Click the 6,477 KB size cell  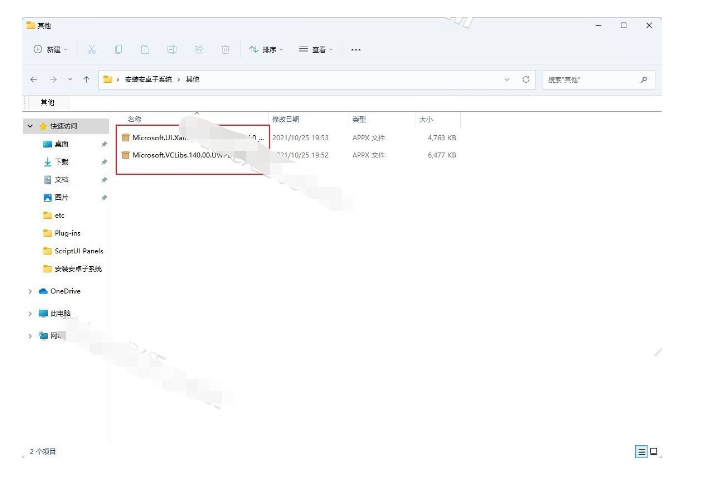point(441,155)
